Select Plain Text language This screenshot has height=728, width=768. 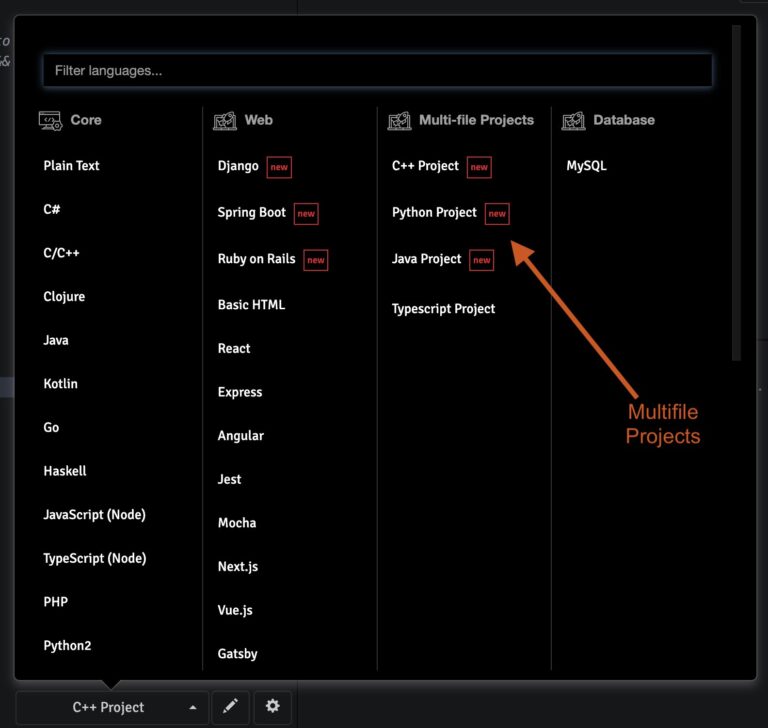point(72,166)
